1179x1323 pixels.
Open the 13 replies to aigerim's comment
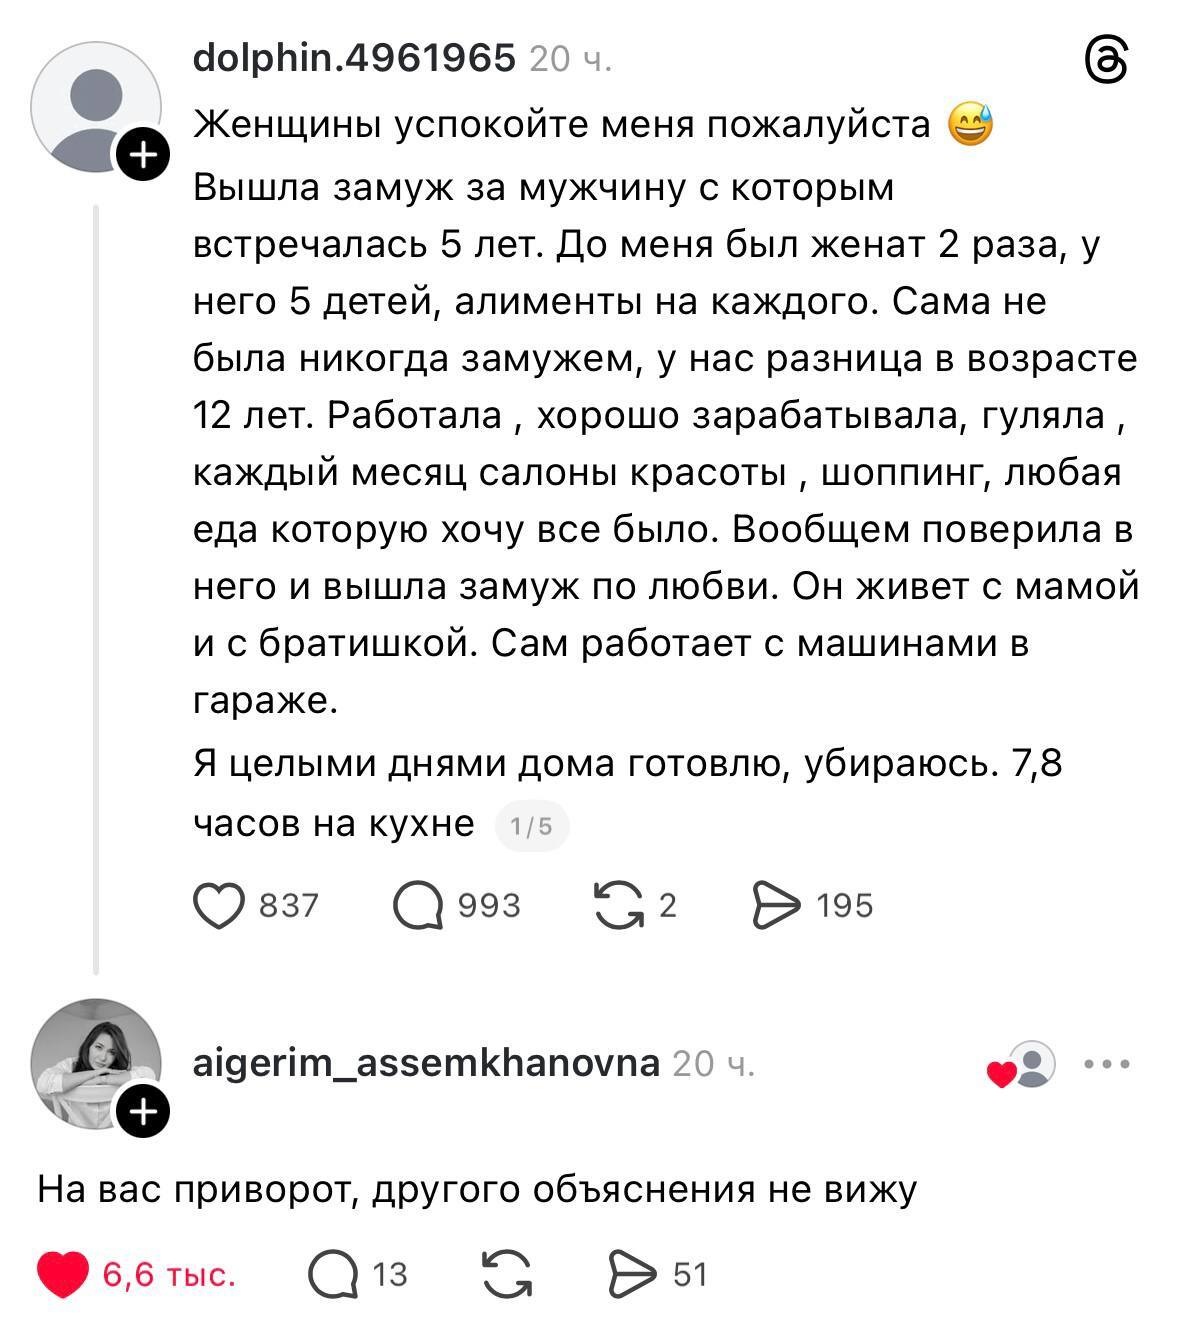pos(333,1275)
